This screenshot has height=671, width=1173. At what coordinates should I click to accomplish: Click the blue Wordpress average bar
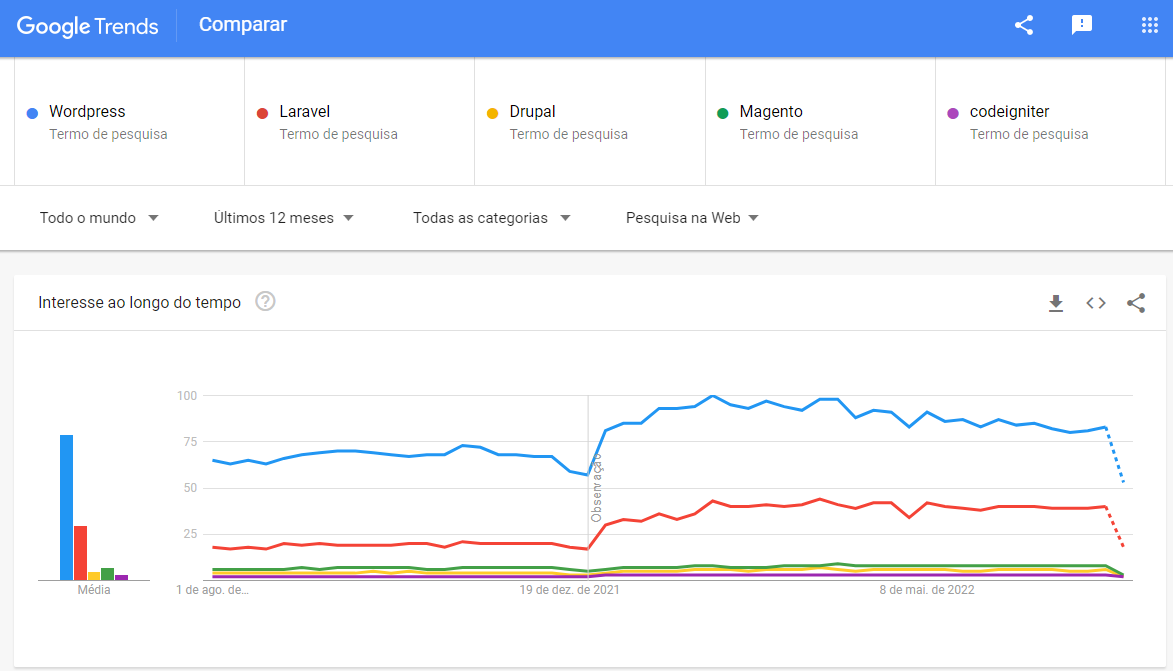coord(66,507)
